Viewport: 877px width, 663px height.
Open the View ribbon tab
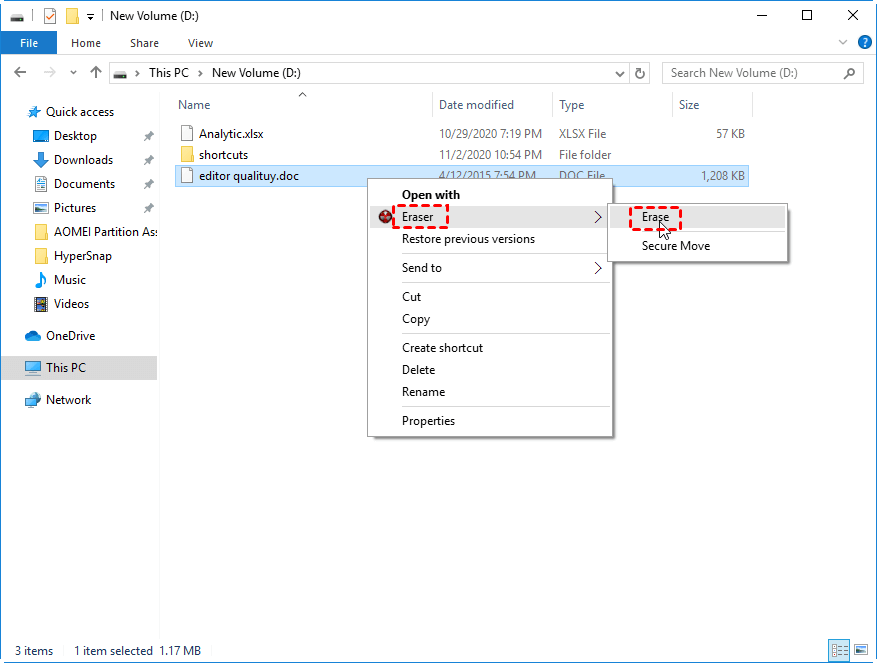click(x=200, y=43)
